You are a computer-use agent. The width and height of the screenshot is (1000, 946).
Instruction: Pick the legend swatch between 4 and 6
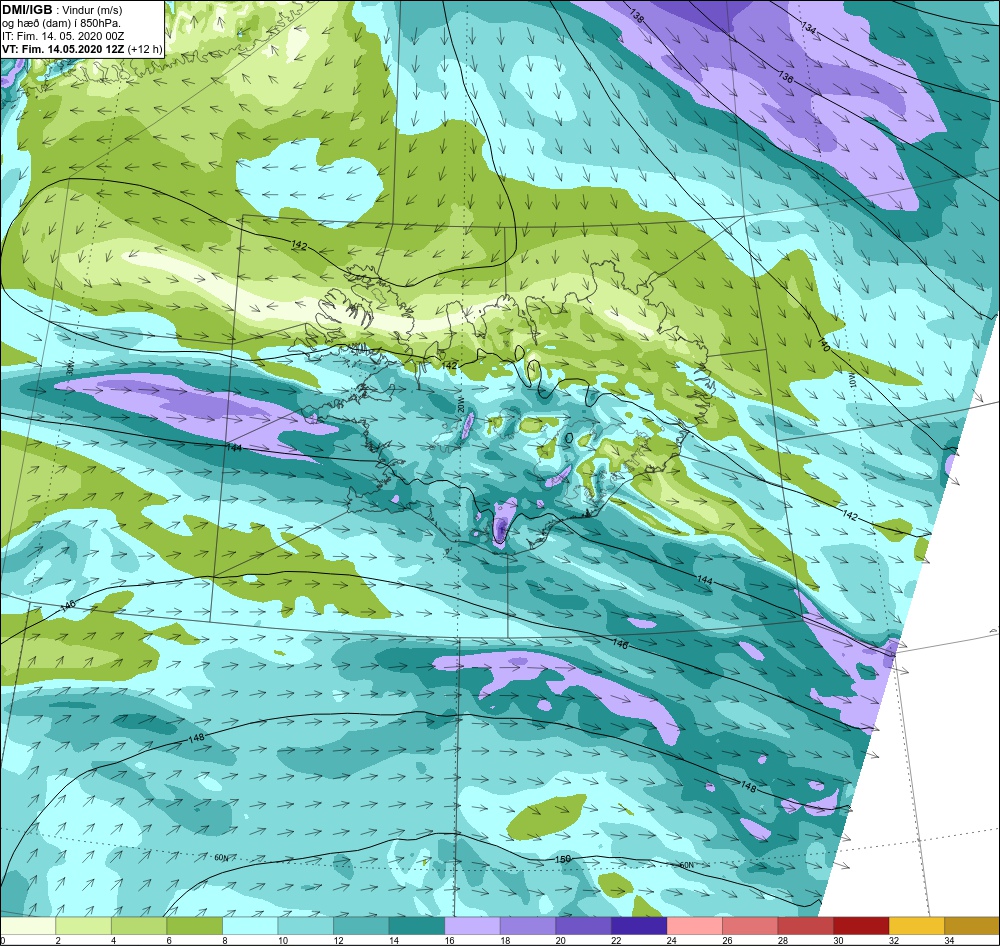coord(139,925)
